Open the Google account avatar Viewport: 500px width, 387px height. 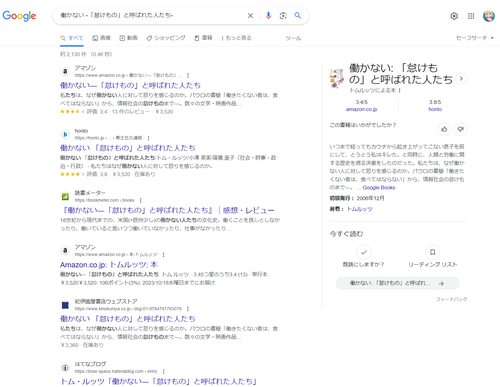489,16
